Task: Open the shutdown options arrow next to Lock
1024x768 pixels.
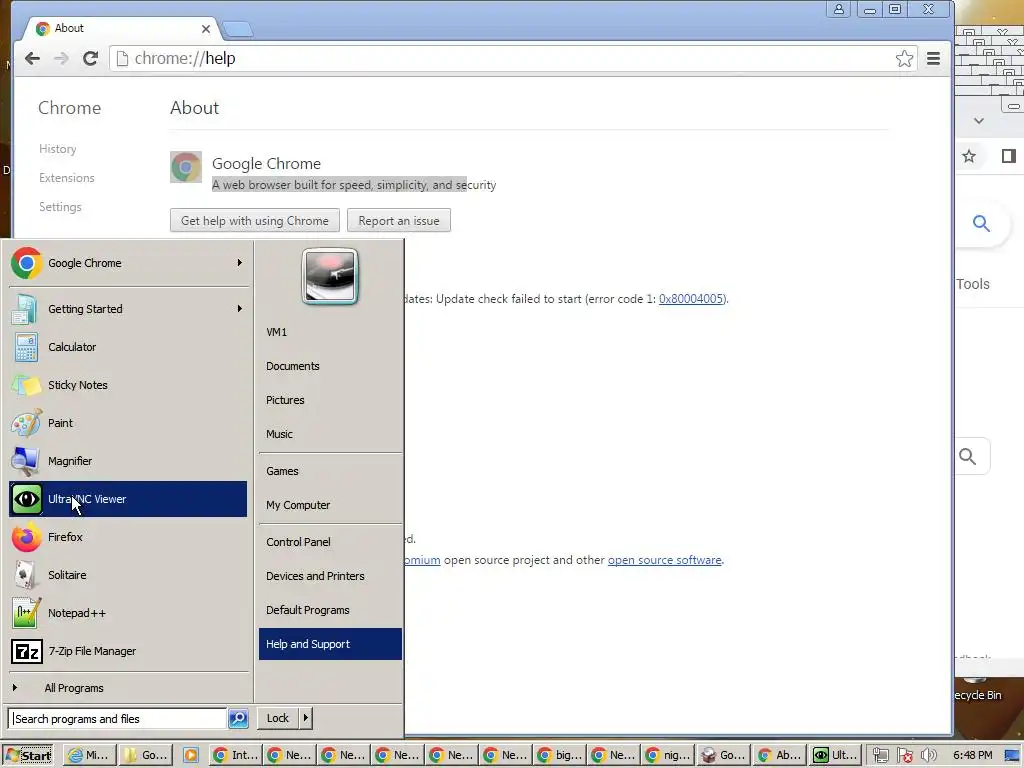Action: click(305, 718)
